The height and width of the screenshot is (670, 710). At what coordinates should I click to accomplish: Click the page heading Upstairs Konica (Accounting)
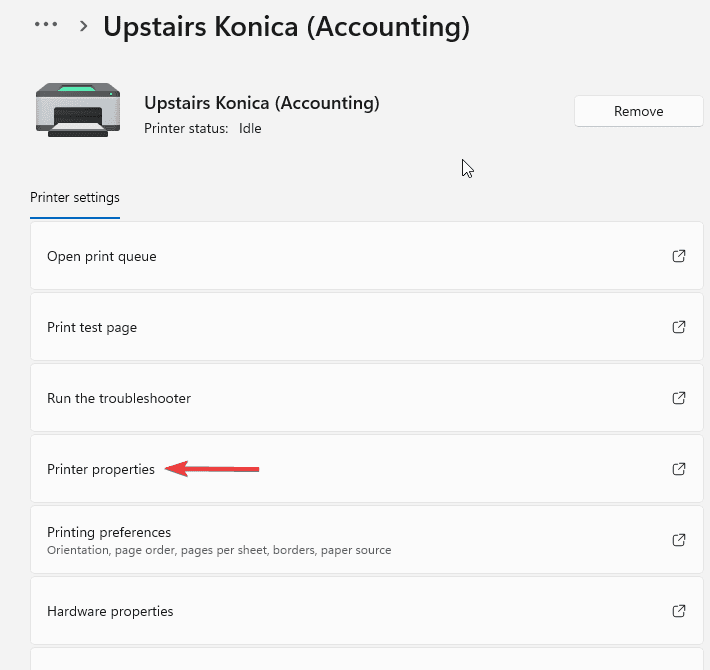(286, 26)
